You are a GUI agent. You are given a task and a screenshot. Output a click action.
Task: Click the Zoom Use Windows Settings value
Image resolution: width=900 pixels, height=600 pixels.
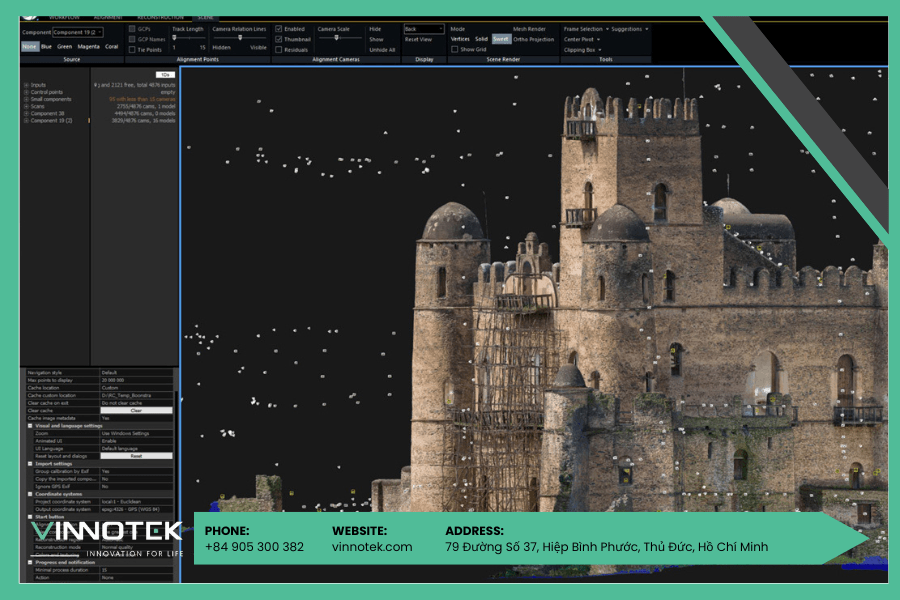[136, 433]
